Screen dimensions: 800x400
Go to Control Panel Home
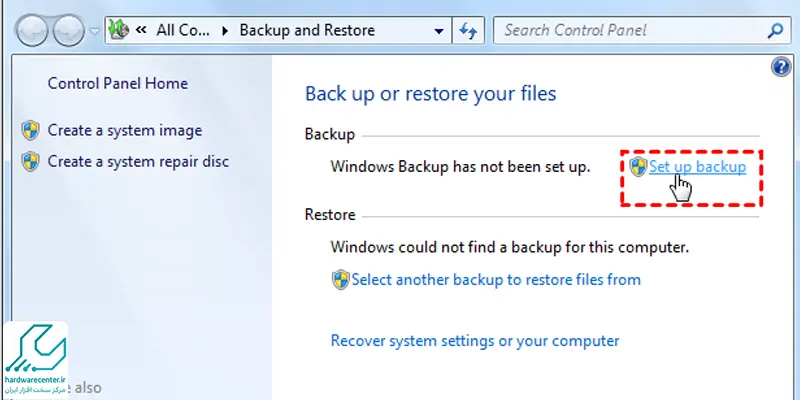coord(117,84)
